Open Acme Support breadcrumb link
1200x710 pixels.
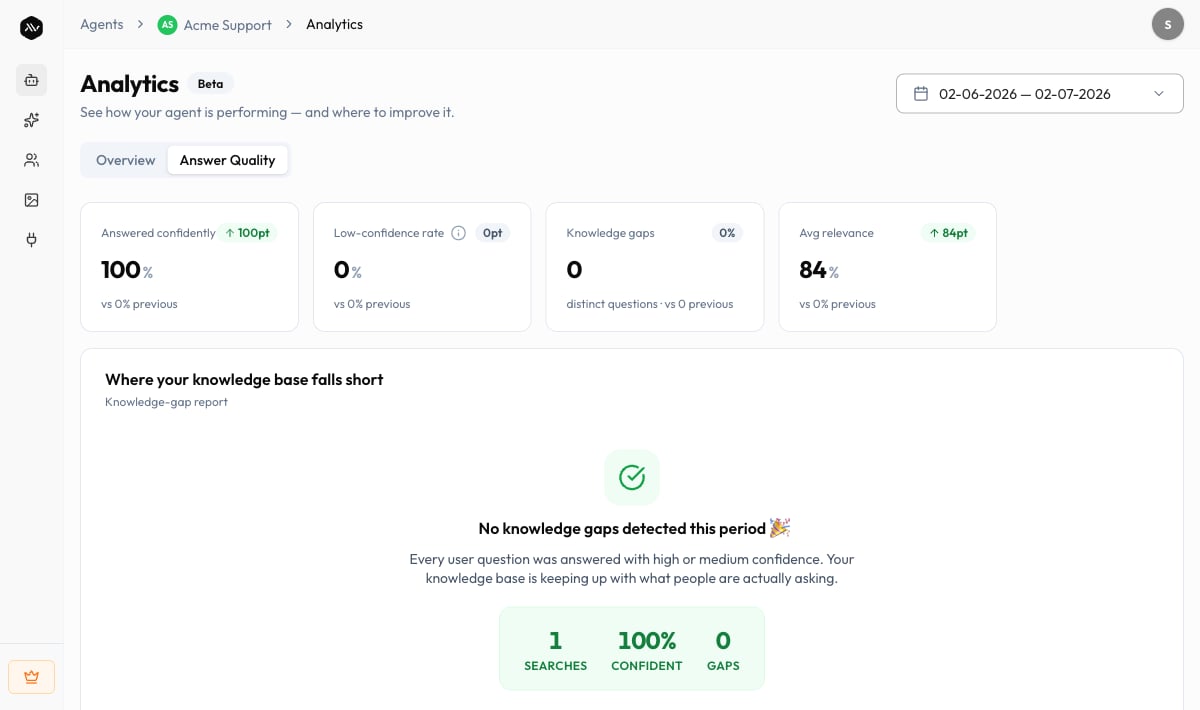(228, 25)
